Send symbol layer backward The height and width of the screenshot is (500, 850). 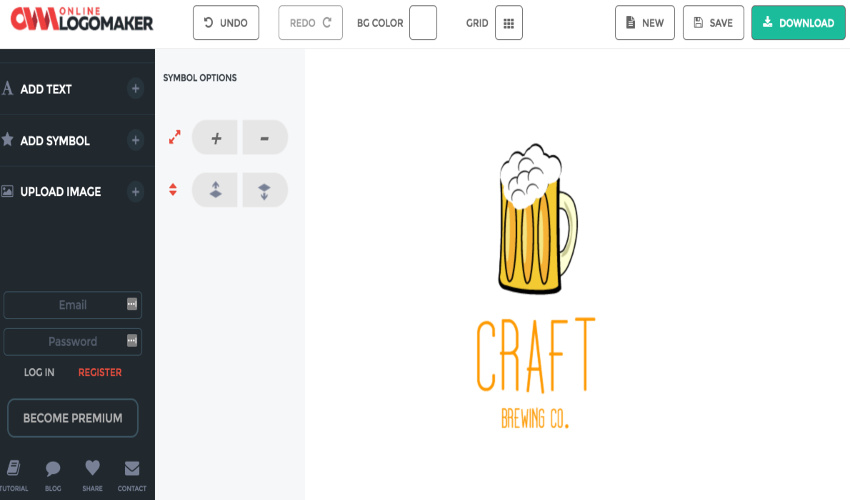pyautogui.click(x=265, y=190)
